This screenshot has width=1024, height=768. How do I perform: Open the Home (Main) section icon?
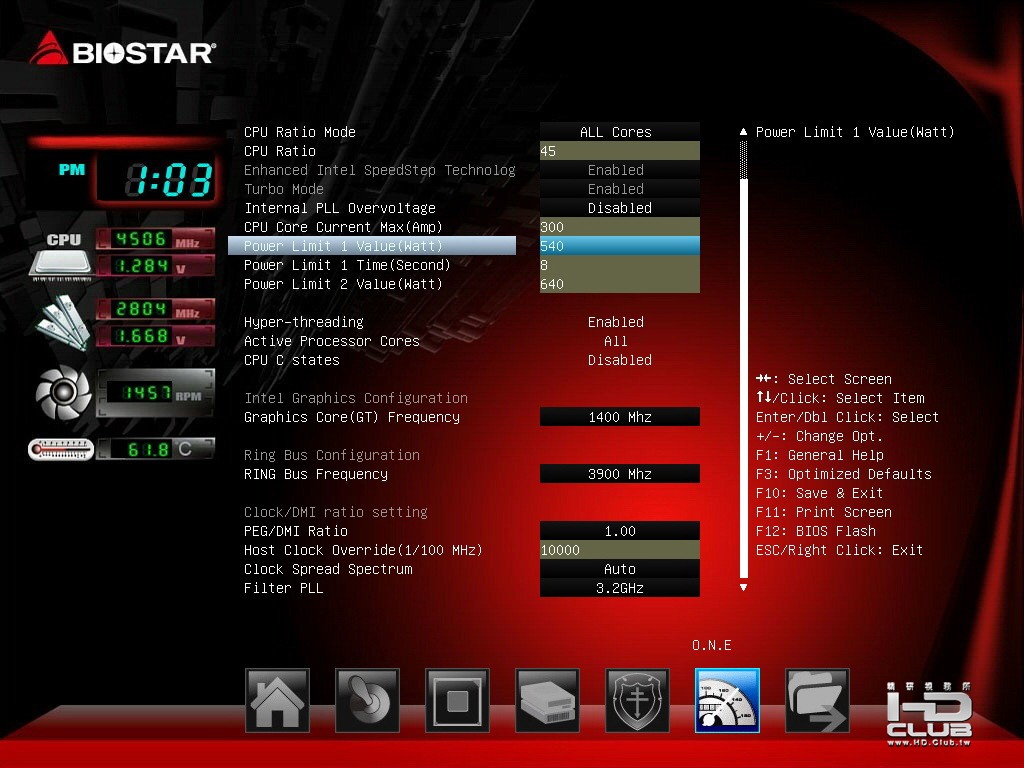click(x=277, y=701)
